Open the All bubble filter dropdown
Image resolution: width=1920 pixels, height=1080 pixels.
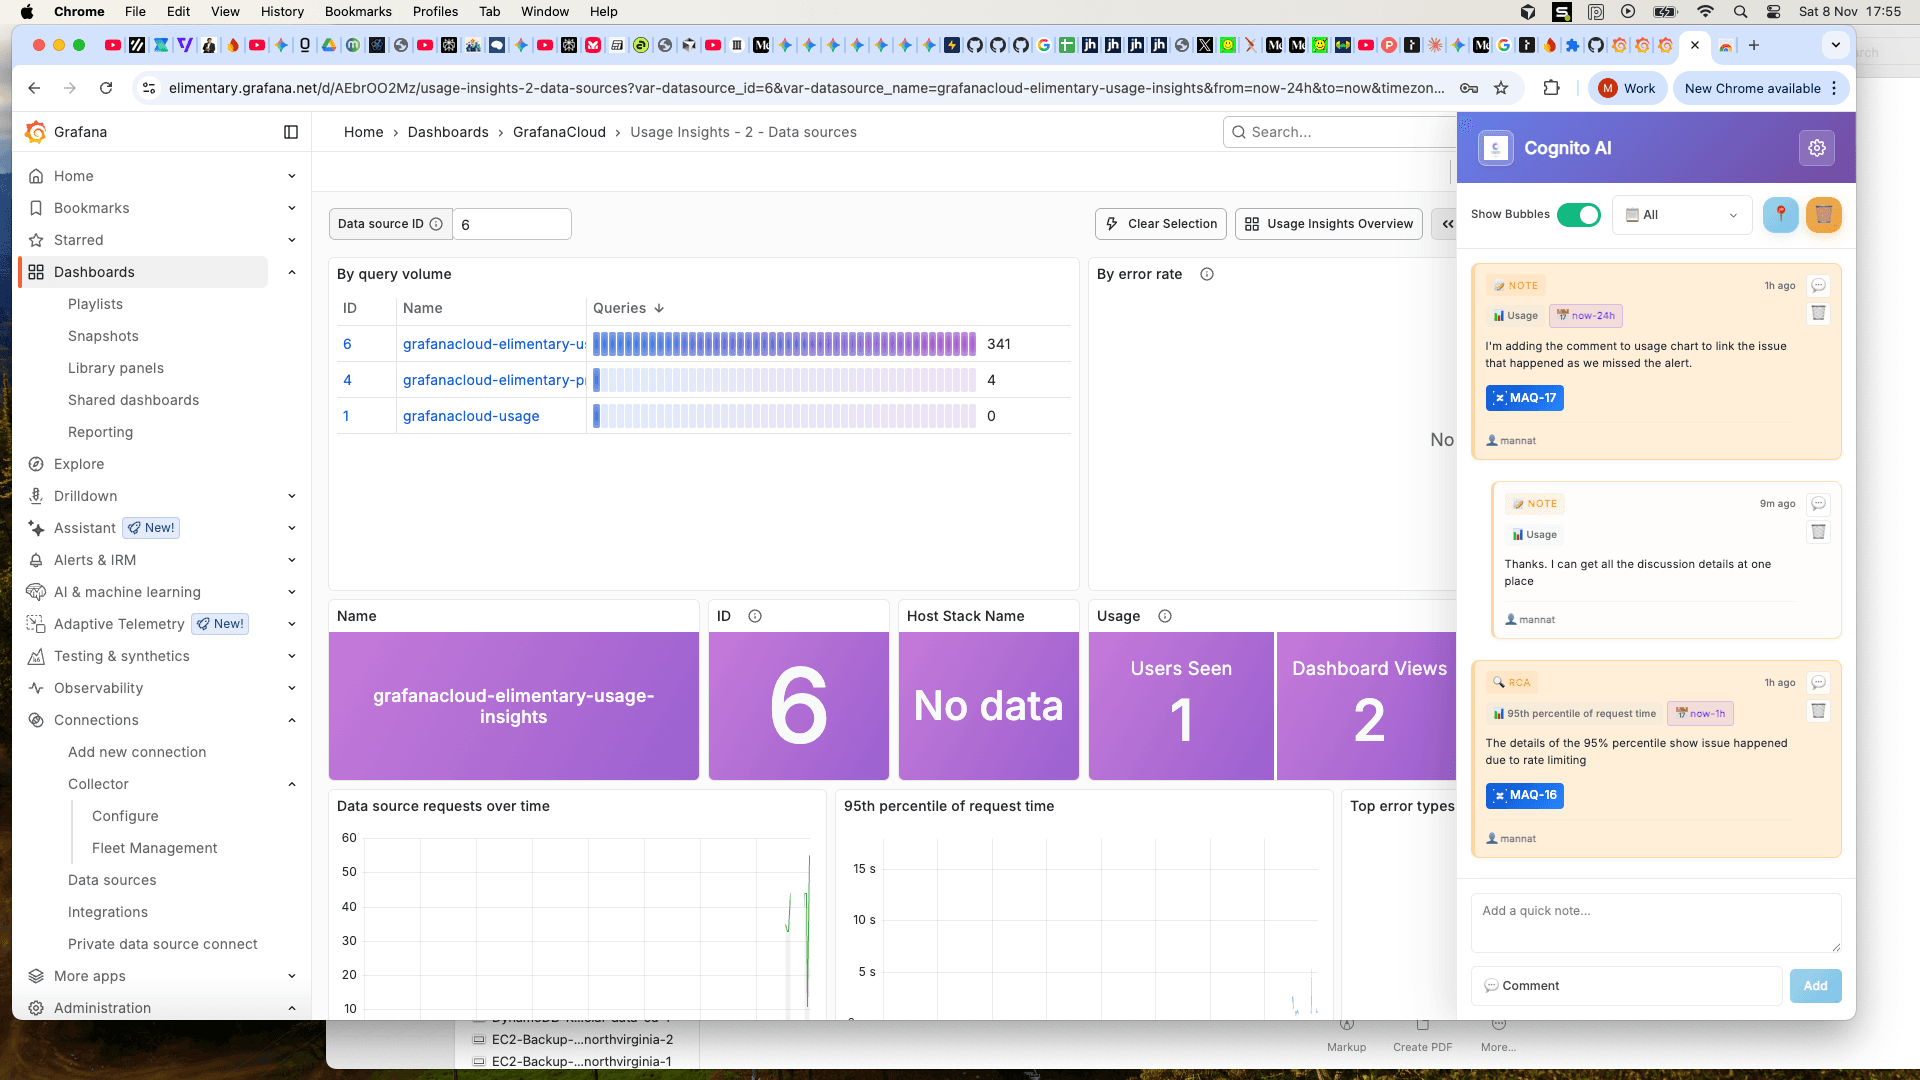click(x=1682, y=214)
